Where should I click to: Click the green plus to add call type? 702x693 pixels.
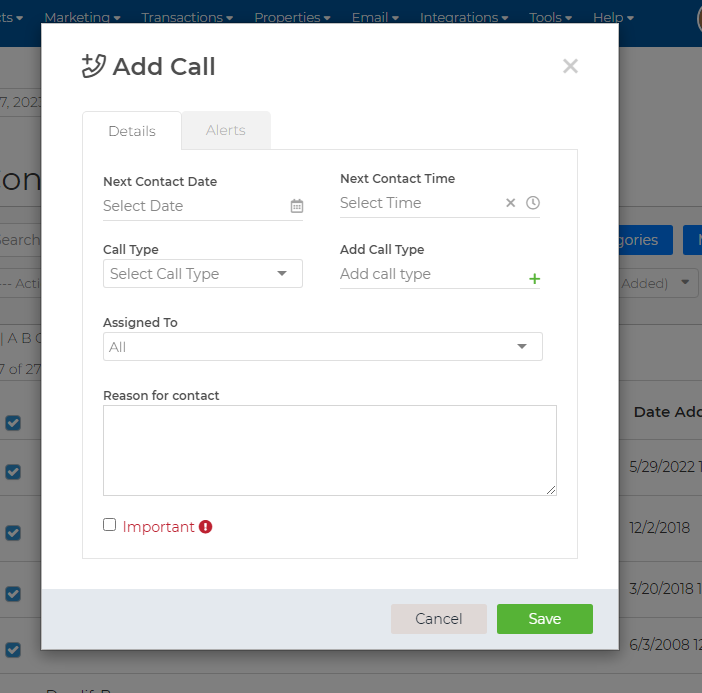coord(534,279)
